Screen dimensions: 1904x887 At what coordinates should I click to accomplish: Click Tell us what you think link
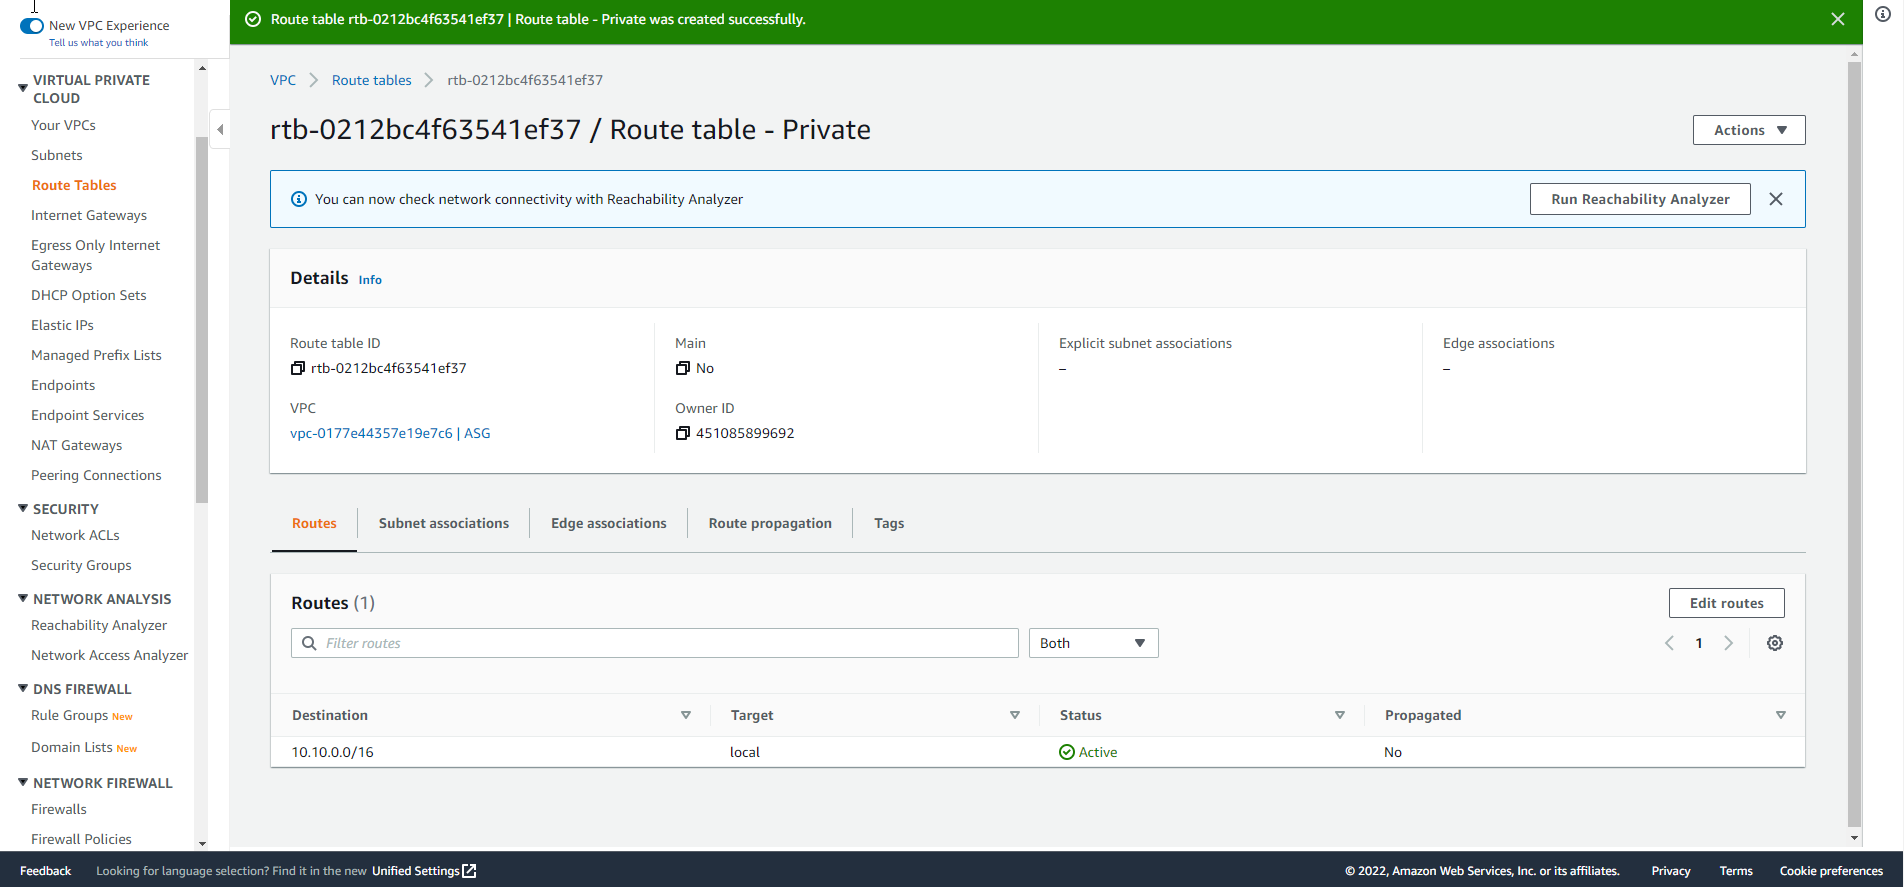point(98,43)
